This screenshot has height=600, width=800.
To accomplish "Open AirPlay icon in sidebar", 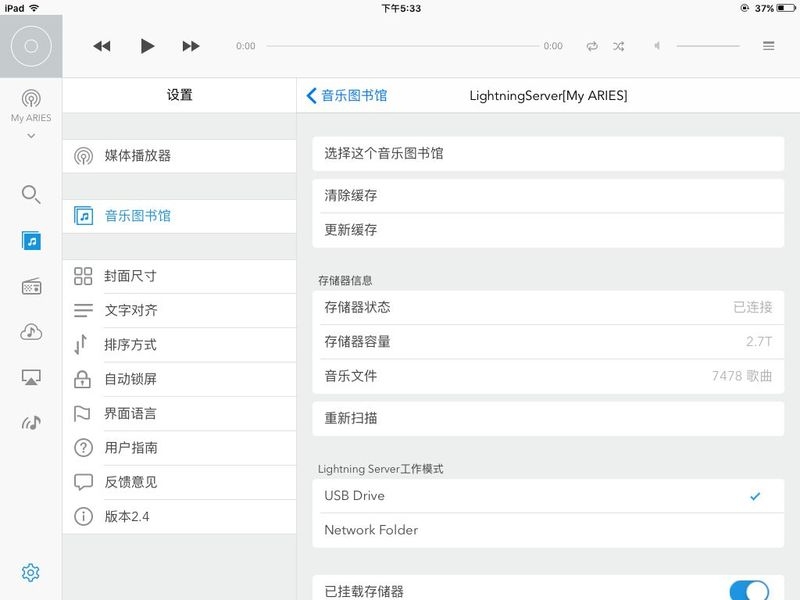I will pyautogui.click(x=31, y=377).
